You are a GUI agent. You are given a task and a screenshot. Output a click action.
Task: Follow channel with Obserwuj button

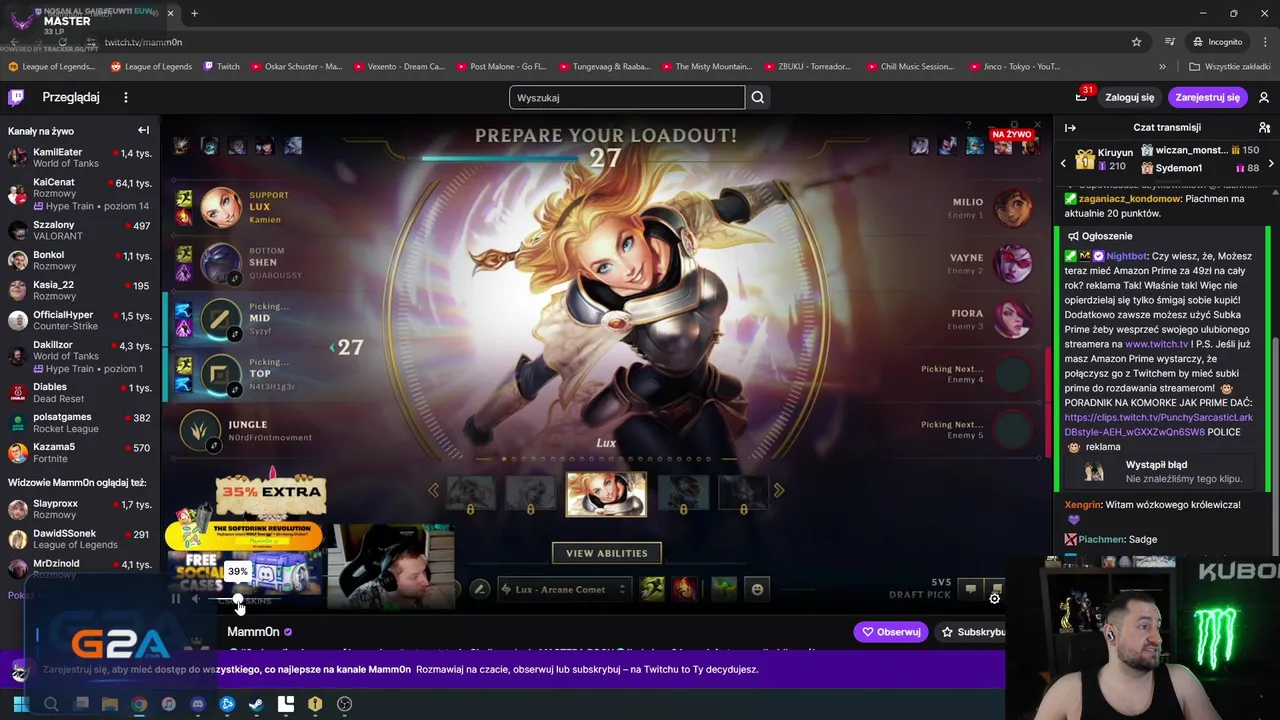[890, 632]
